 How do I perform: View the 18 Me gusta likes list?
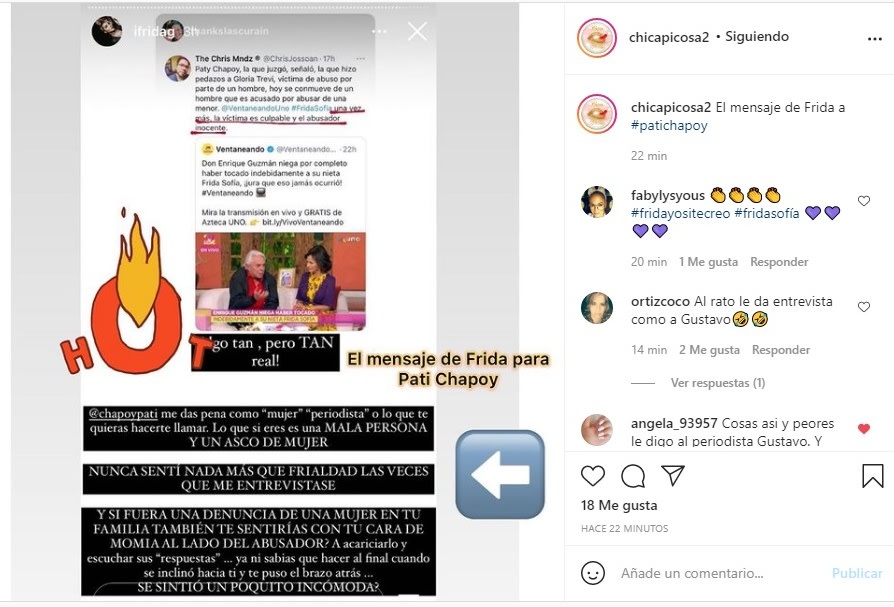(x=619, y=505)
